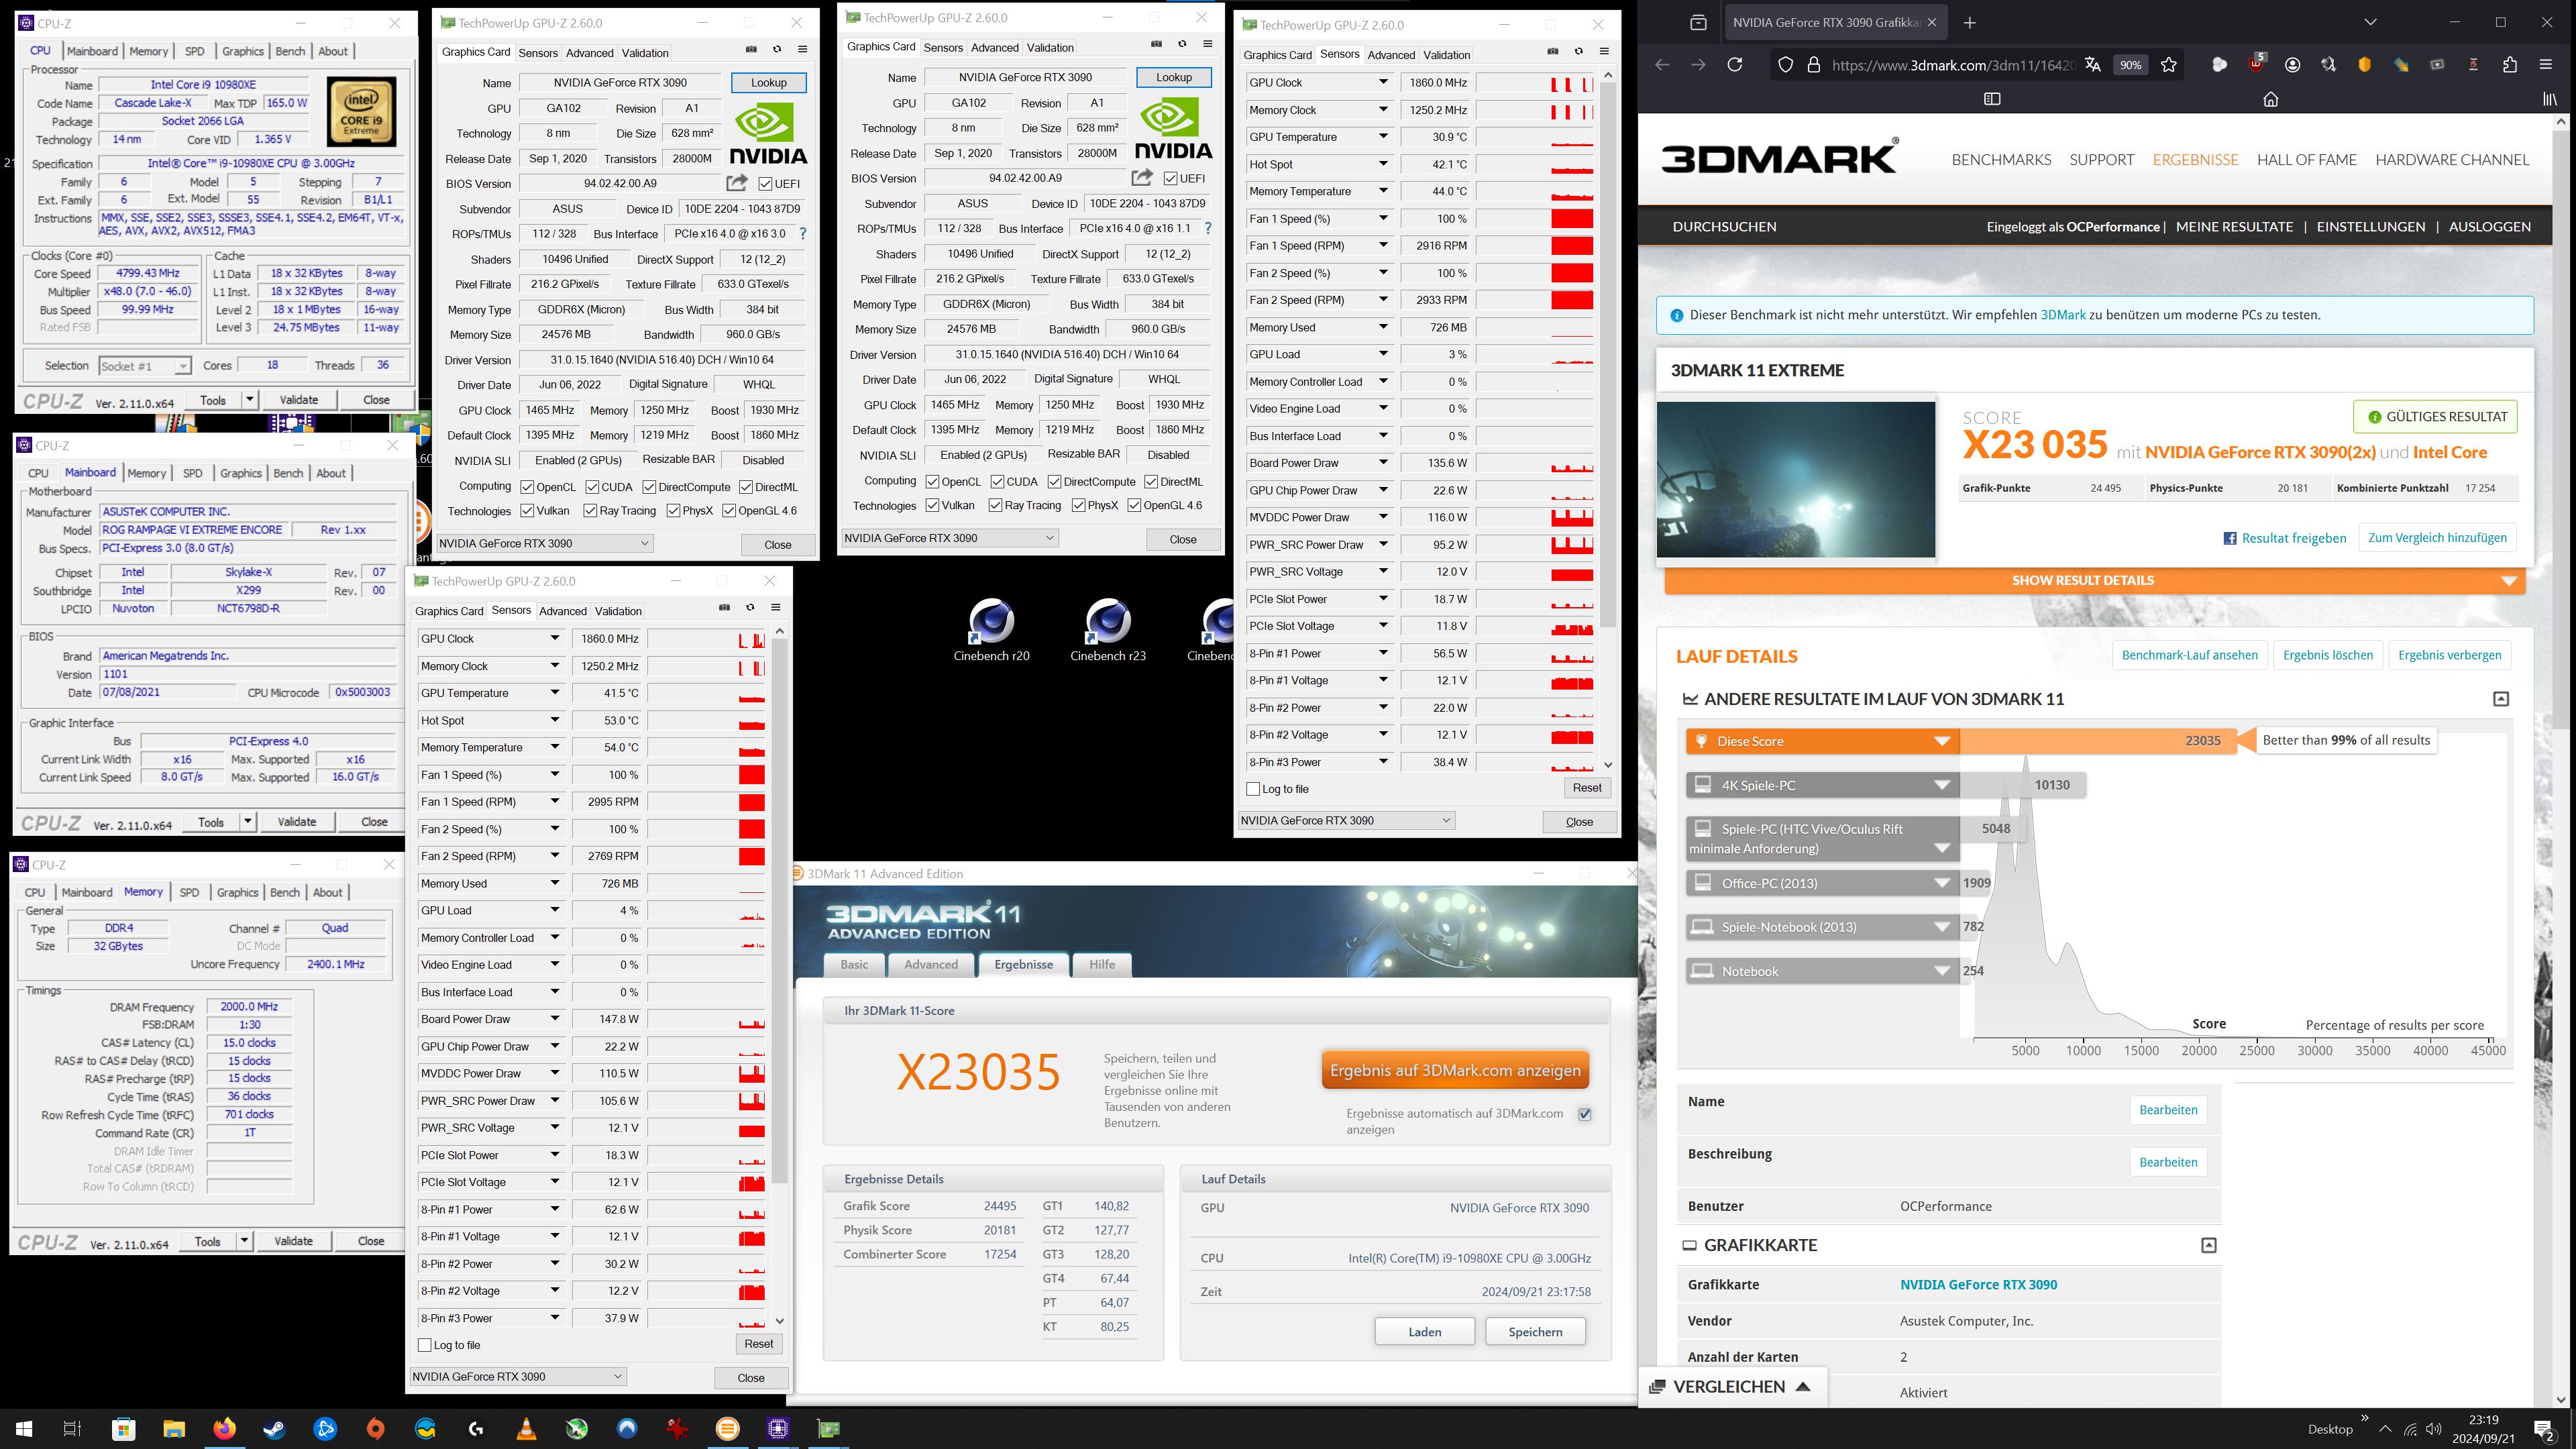Toggle Ray Tracing checkbox in x16 3.0 GPU-Z window
Screen dimensions: 2576x1449
590,511
